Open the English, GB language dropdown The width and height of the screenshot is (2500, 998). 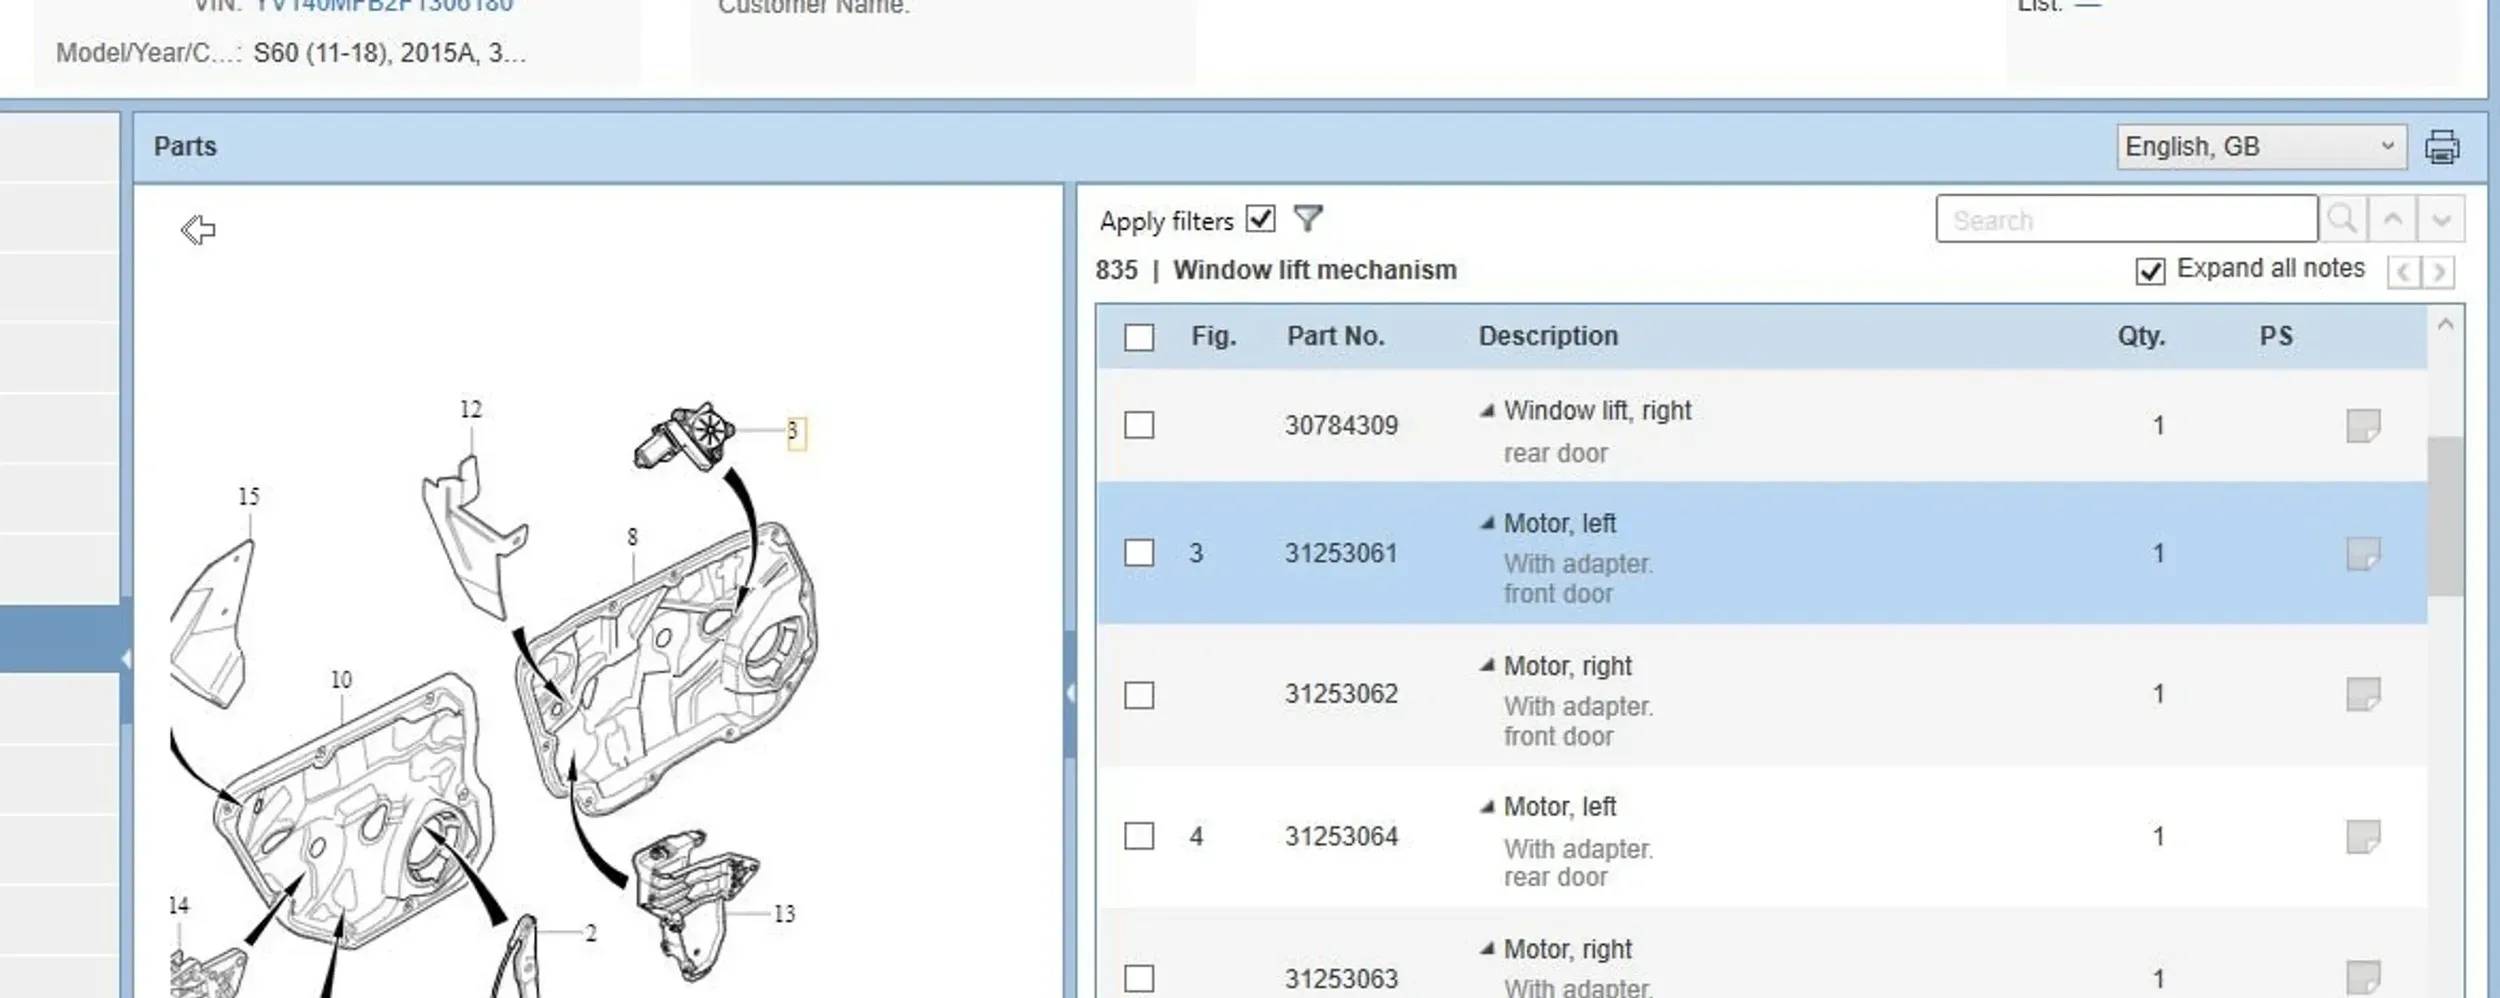click(x=2261, y=147)
